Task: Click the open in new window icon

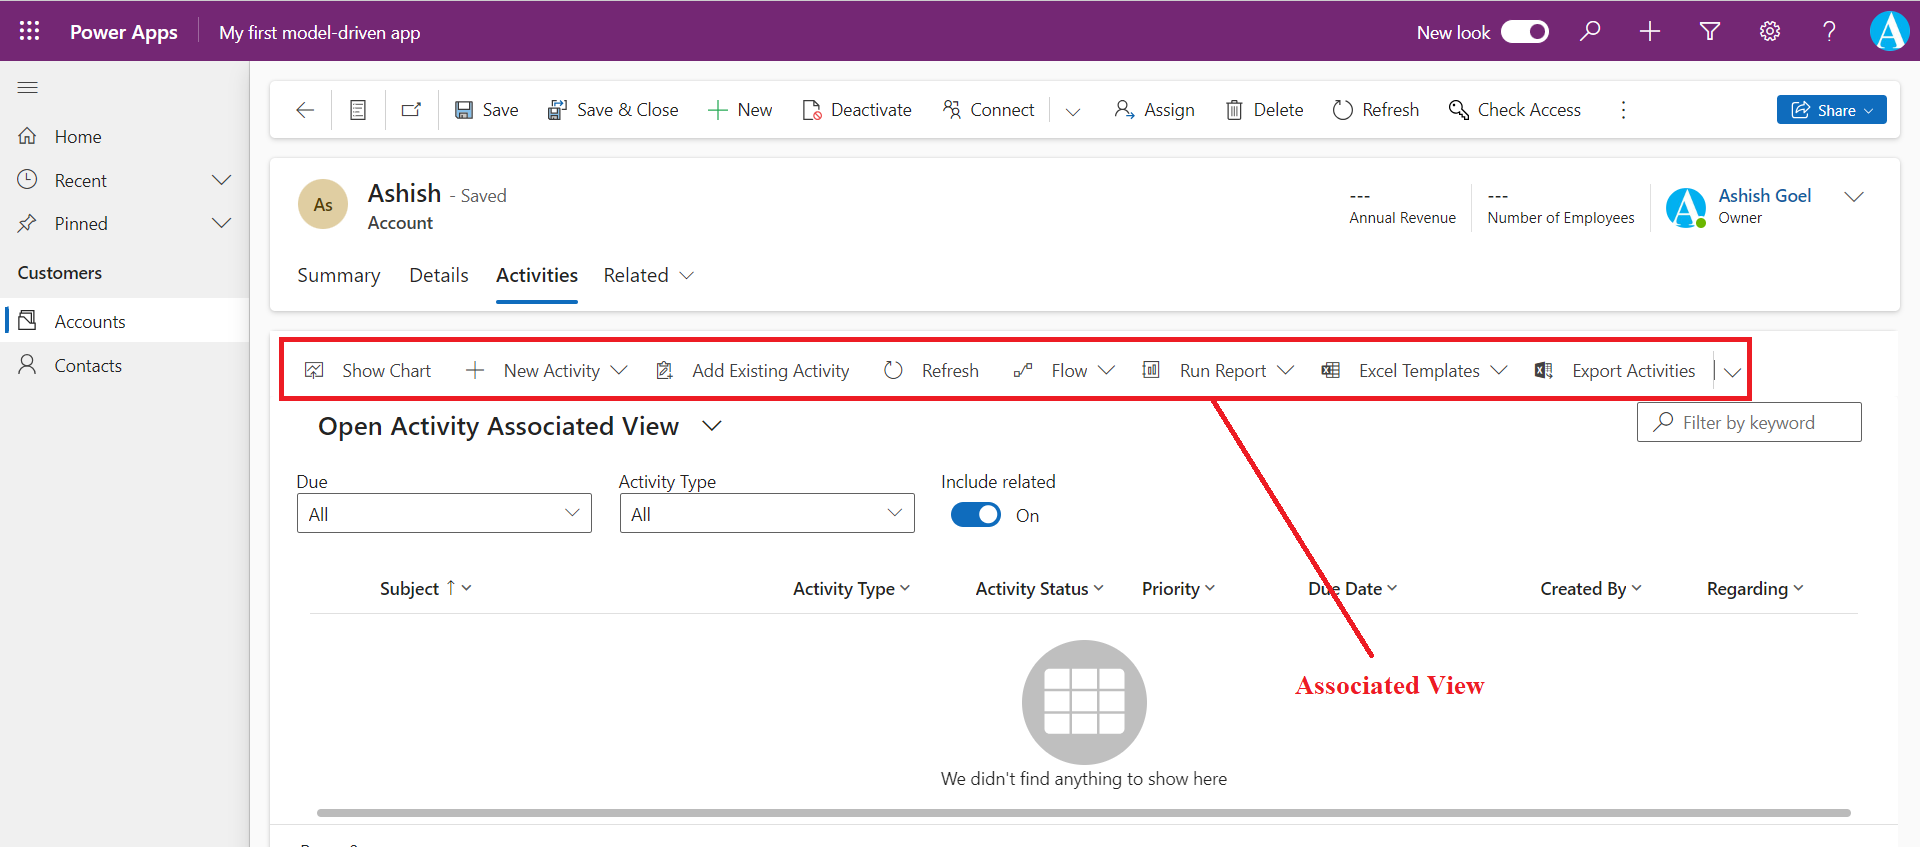Action: tap(411, 110)
